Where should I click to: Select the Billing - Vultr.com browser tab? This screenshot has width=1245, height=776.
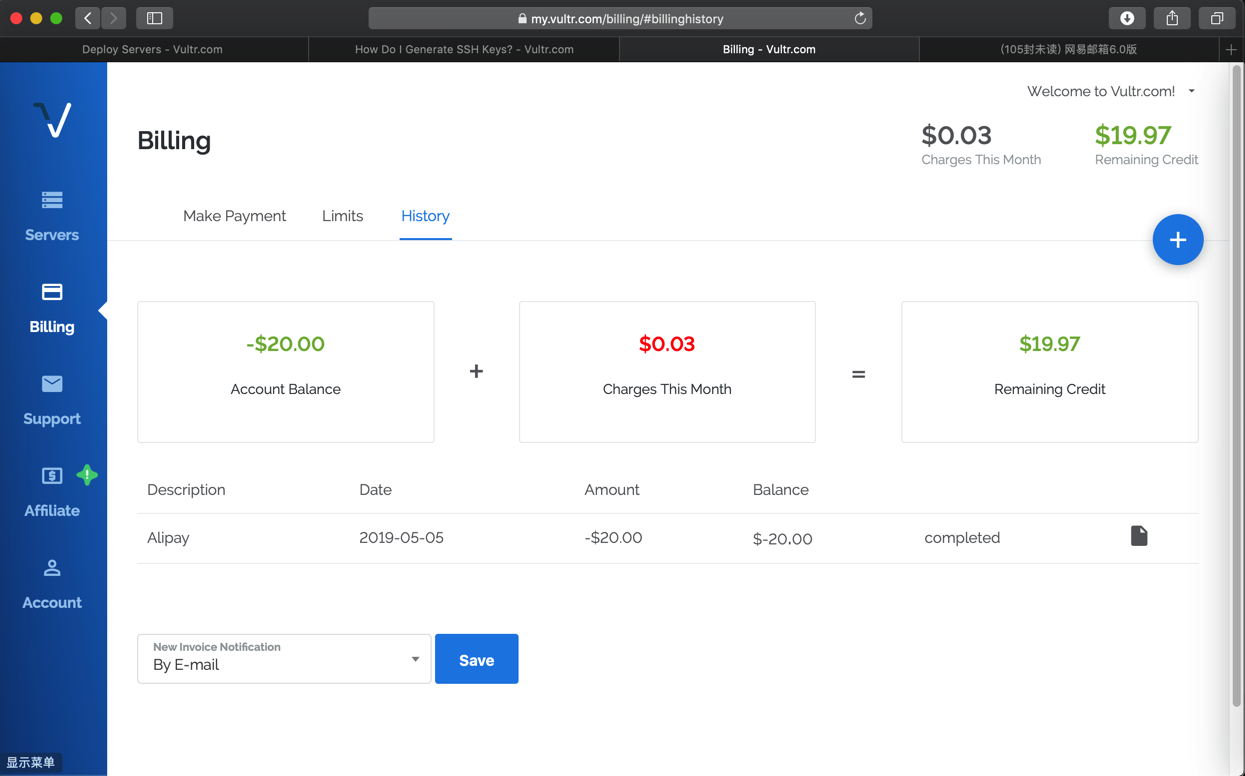click(769, 49)
